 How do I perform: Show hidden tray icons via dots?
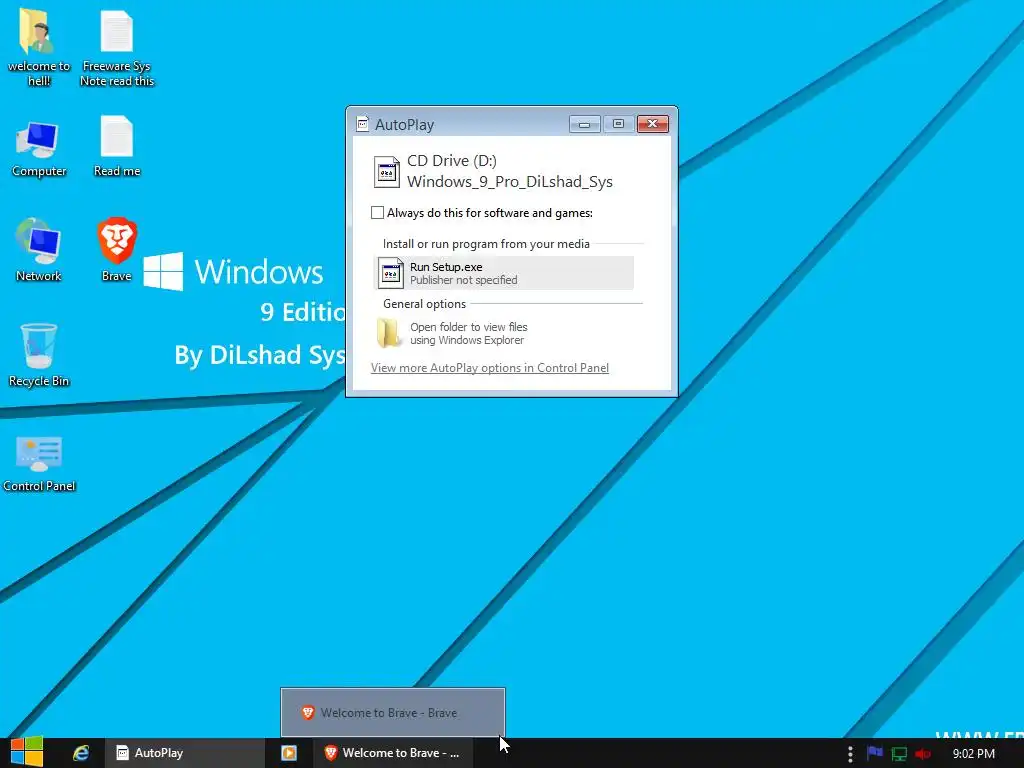pyautogui.click(x=850, y=754)
